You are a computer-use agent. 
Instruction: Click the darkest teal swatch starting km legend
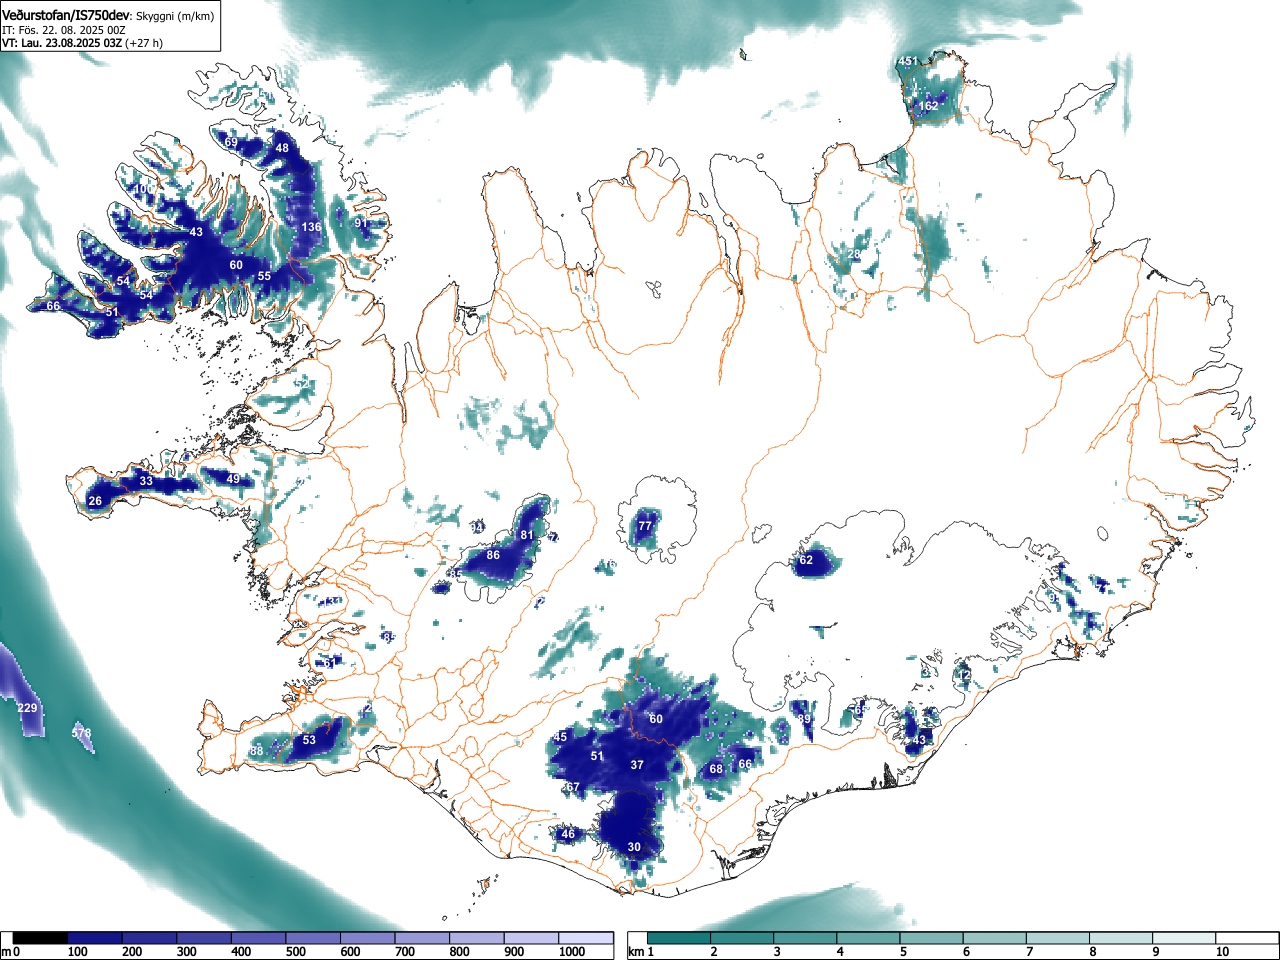678,938
